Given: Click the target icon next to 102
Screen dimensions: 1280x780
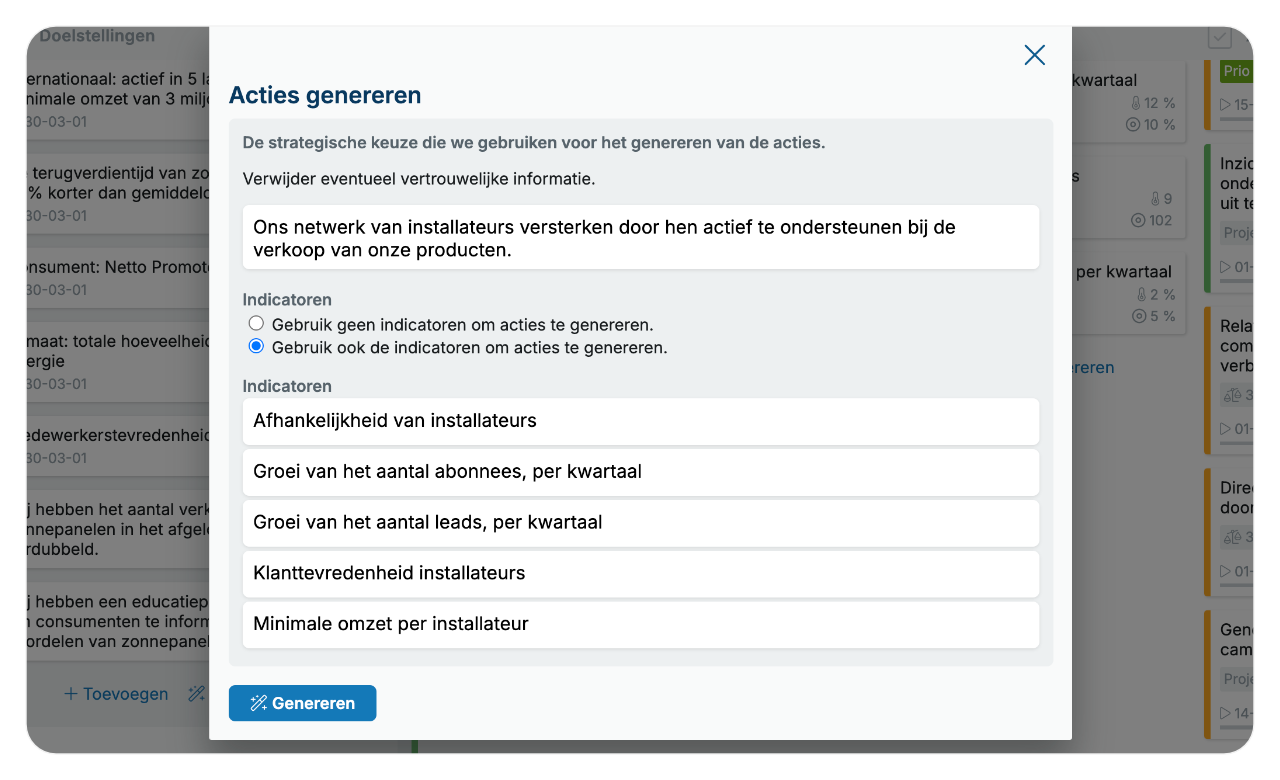Looking at the screenshot, I should [x=1138, y=220].
